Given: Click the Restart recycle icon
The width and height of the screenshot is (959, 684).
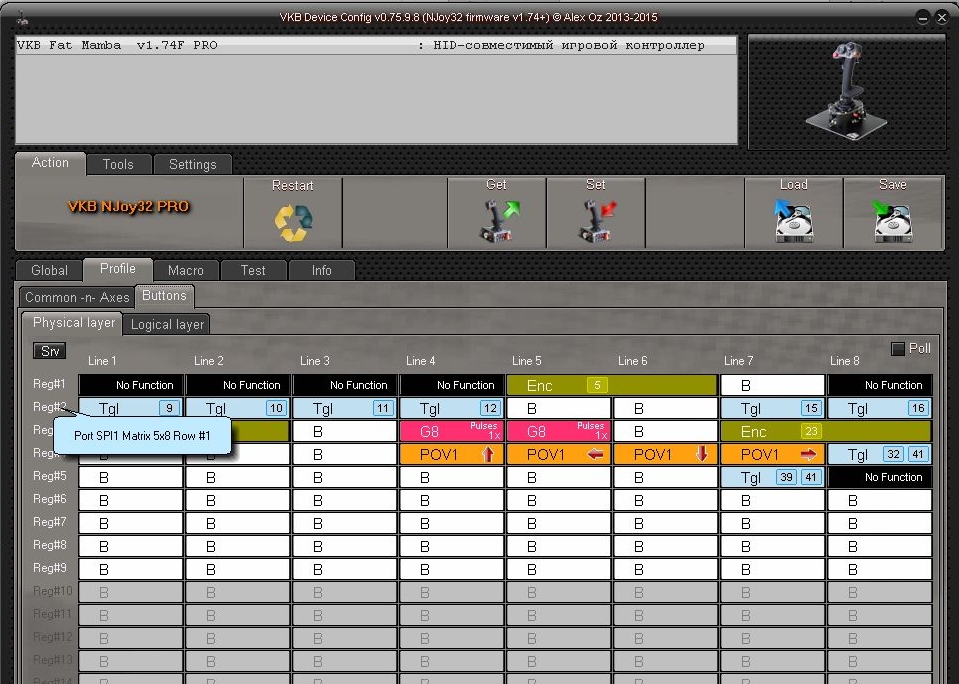Looking at the screenshot, I should click(293, 223).
